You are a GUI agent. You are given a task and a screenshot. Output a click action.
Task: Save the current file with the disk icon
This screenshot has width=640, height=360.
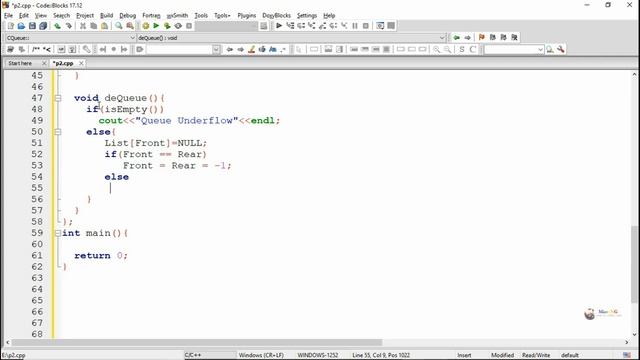(x=32, y=26)
